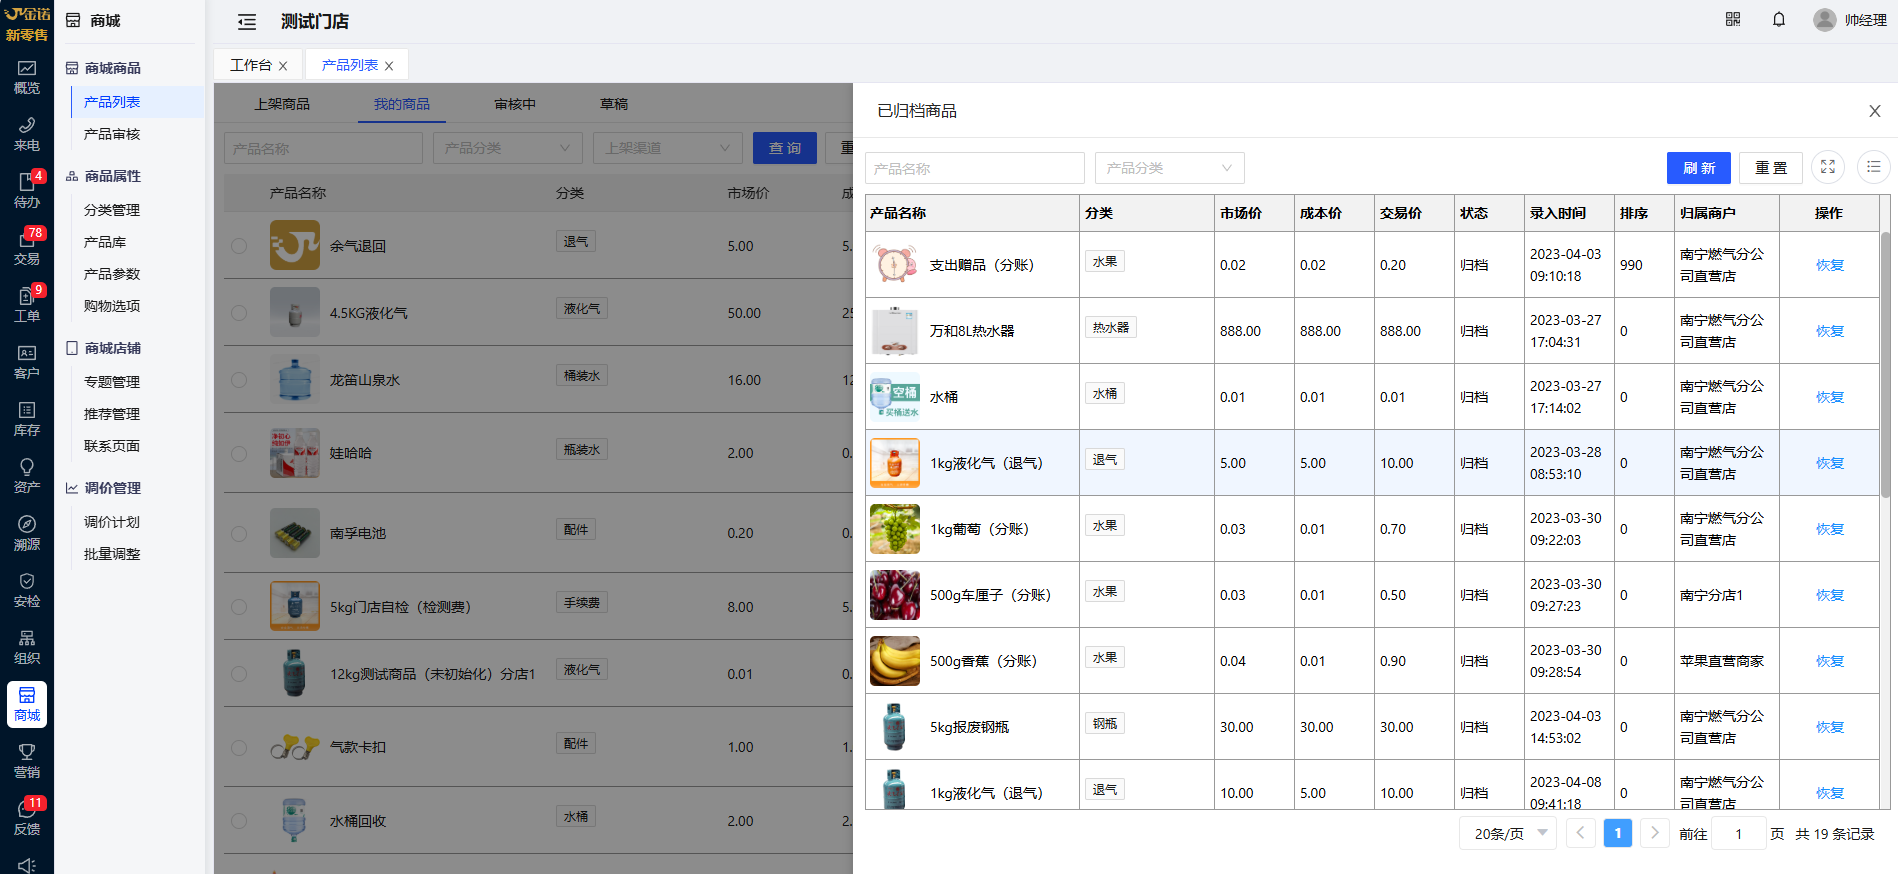Open the 概览 overview sidebar icon
1898x874 pixels.
(x=27, y=77)
